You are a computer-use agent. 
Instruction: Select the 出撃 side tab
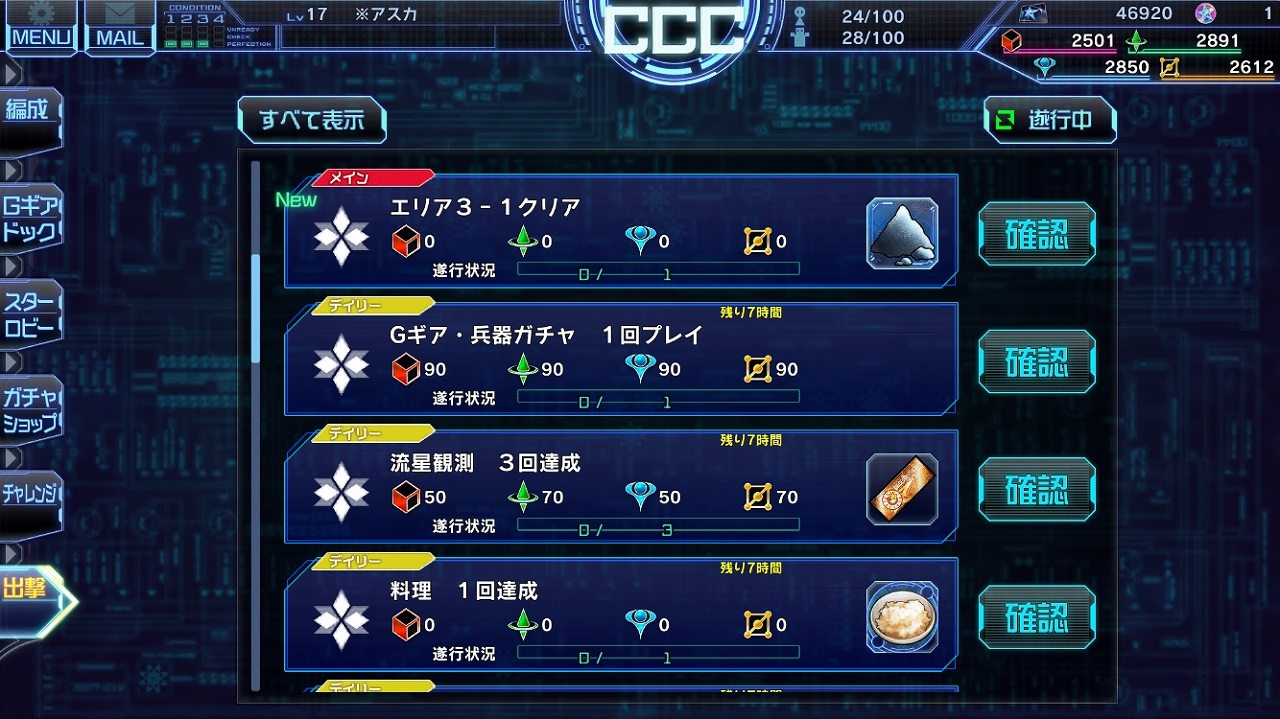(34, 590)
